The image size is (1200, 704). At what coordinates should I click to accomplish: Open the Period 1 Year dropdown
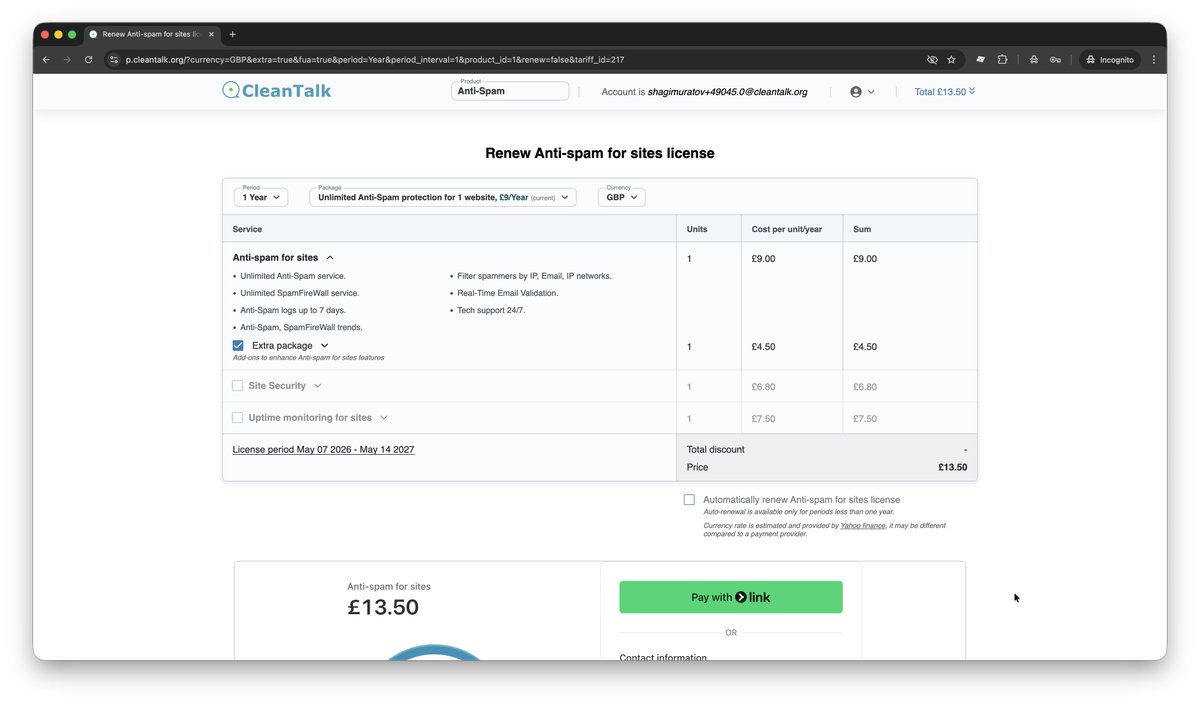(x=261, y=197)
